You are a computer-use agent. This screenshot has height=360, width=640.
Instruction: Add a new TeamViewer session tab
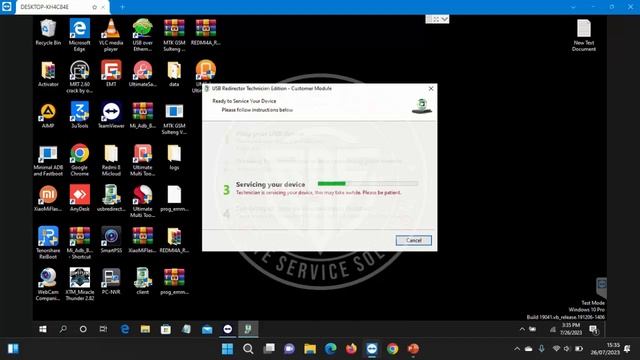pos(122,7)
